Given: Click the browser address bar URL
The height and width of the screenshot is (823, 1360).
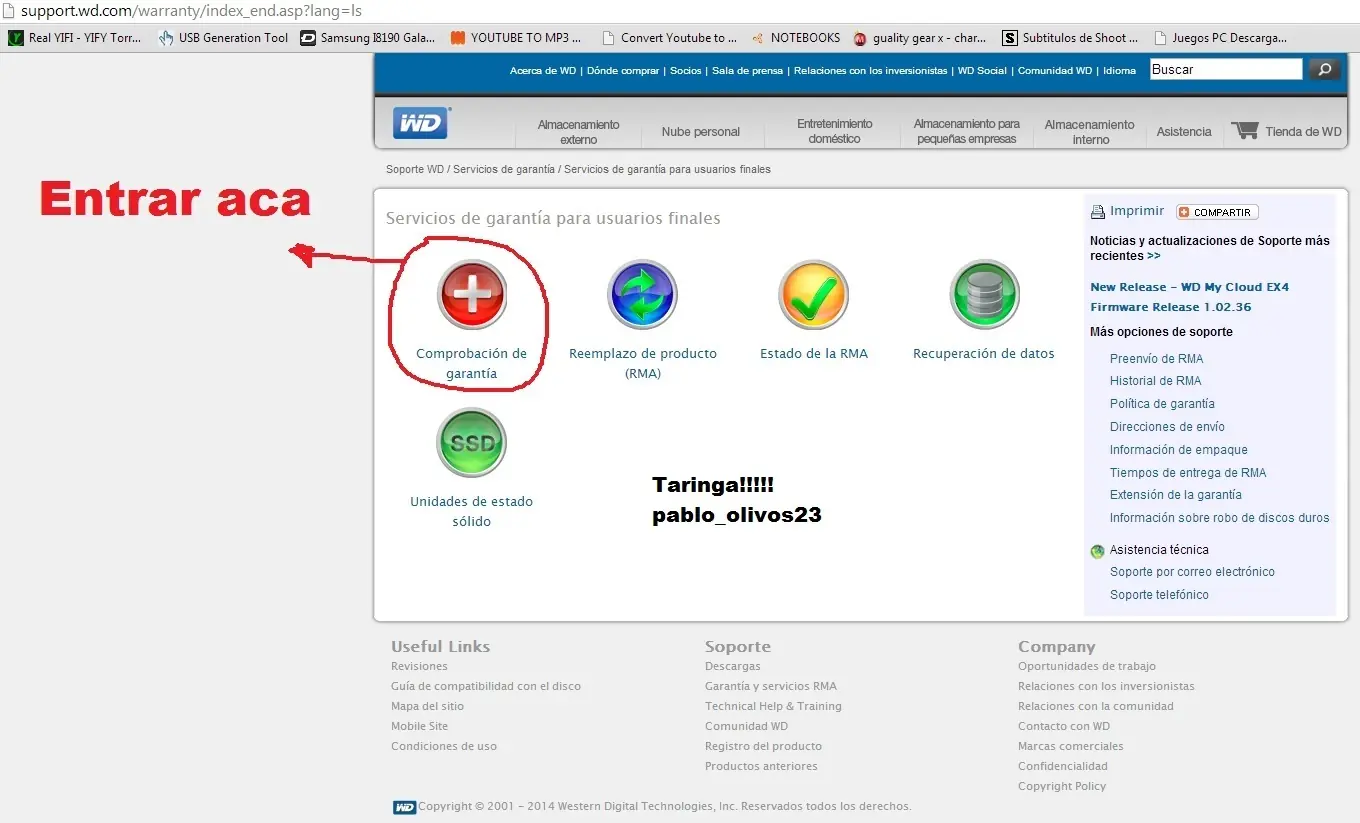Looking at the screenshot, I should pyautogui.click(x=191, y=11).
